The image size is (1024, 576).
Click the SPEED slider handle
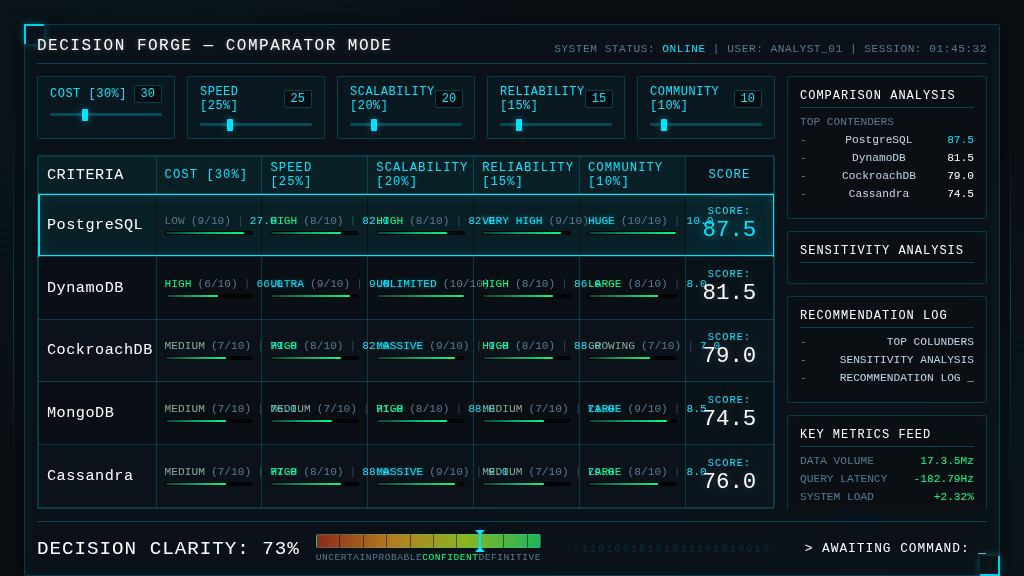230,125
